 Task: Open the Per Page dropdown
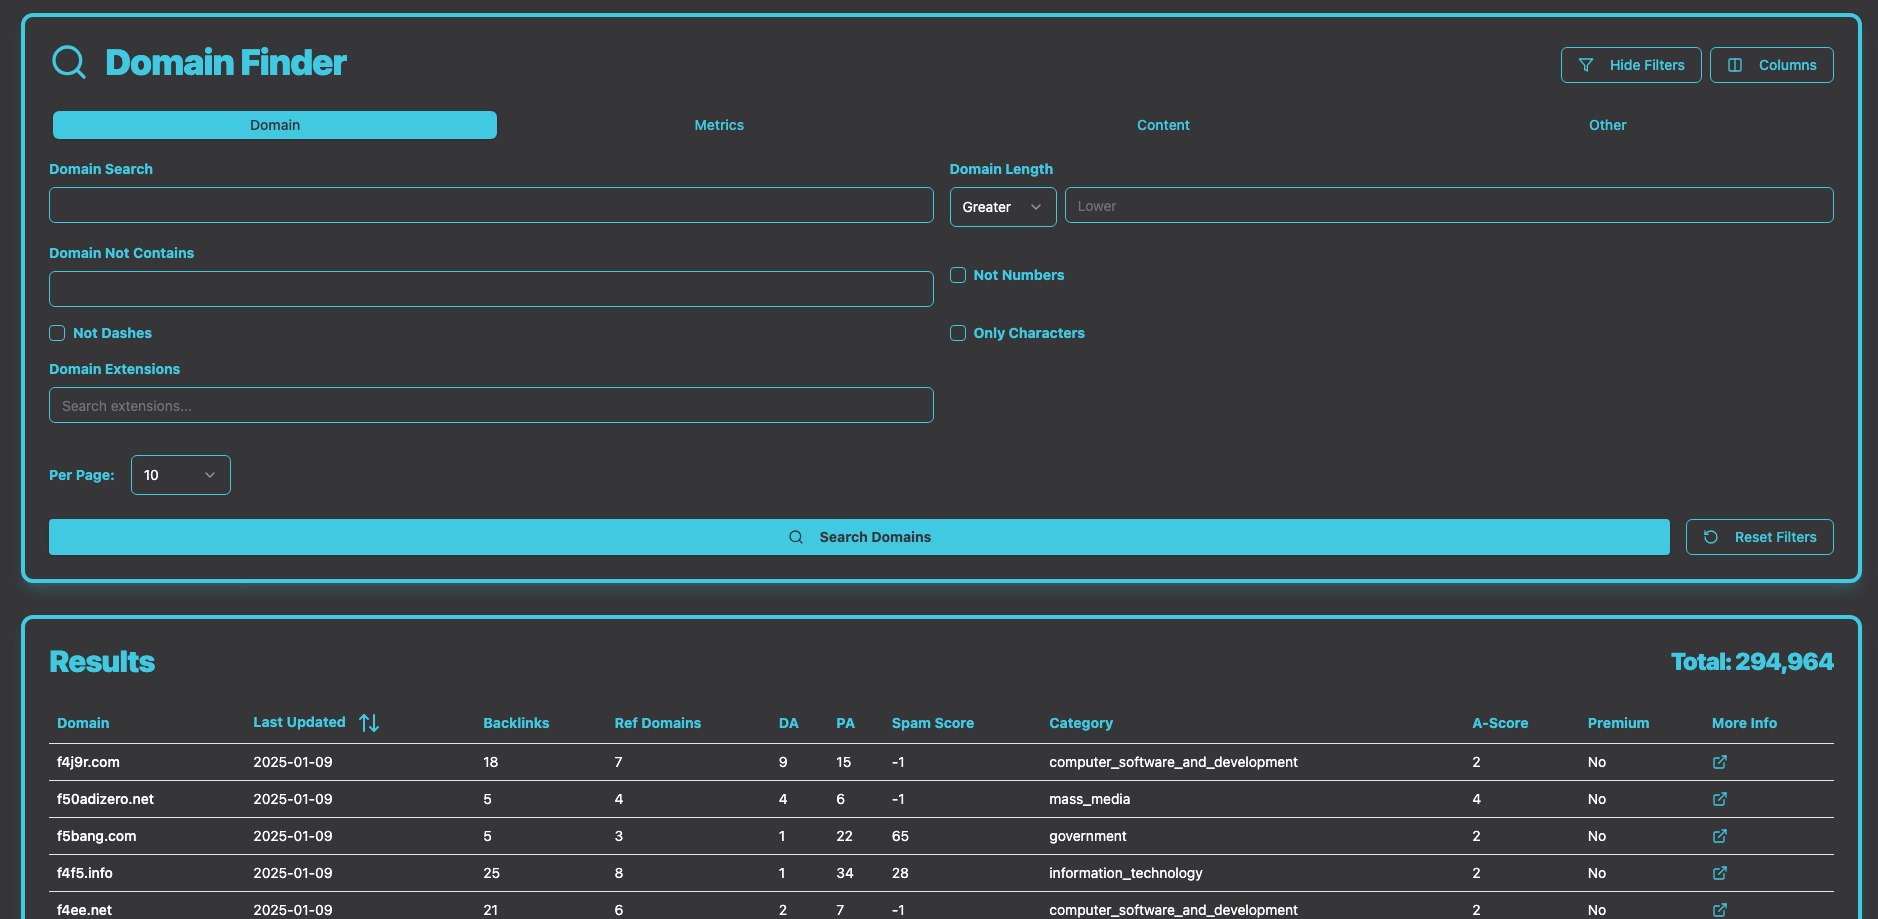[x=181, y=475]
